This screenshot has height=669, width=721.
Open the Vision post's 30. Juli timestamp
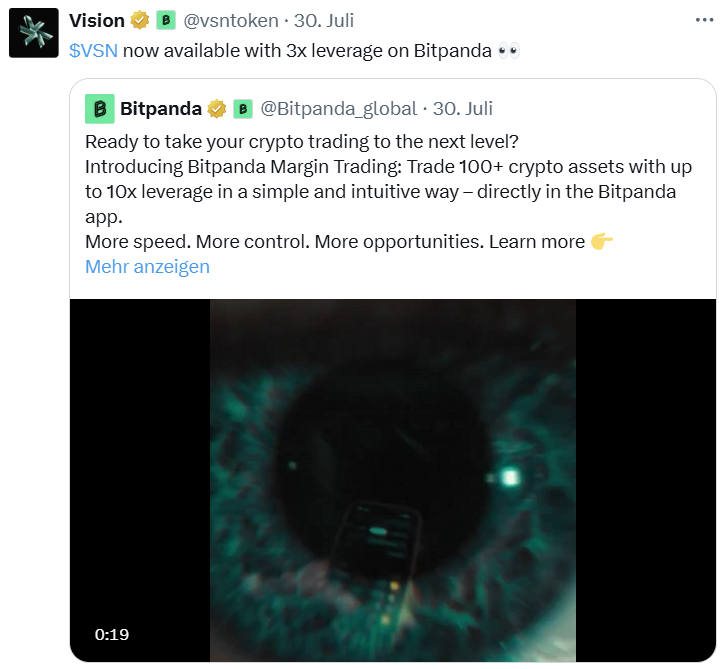[x=324, y=21]
